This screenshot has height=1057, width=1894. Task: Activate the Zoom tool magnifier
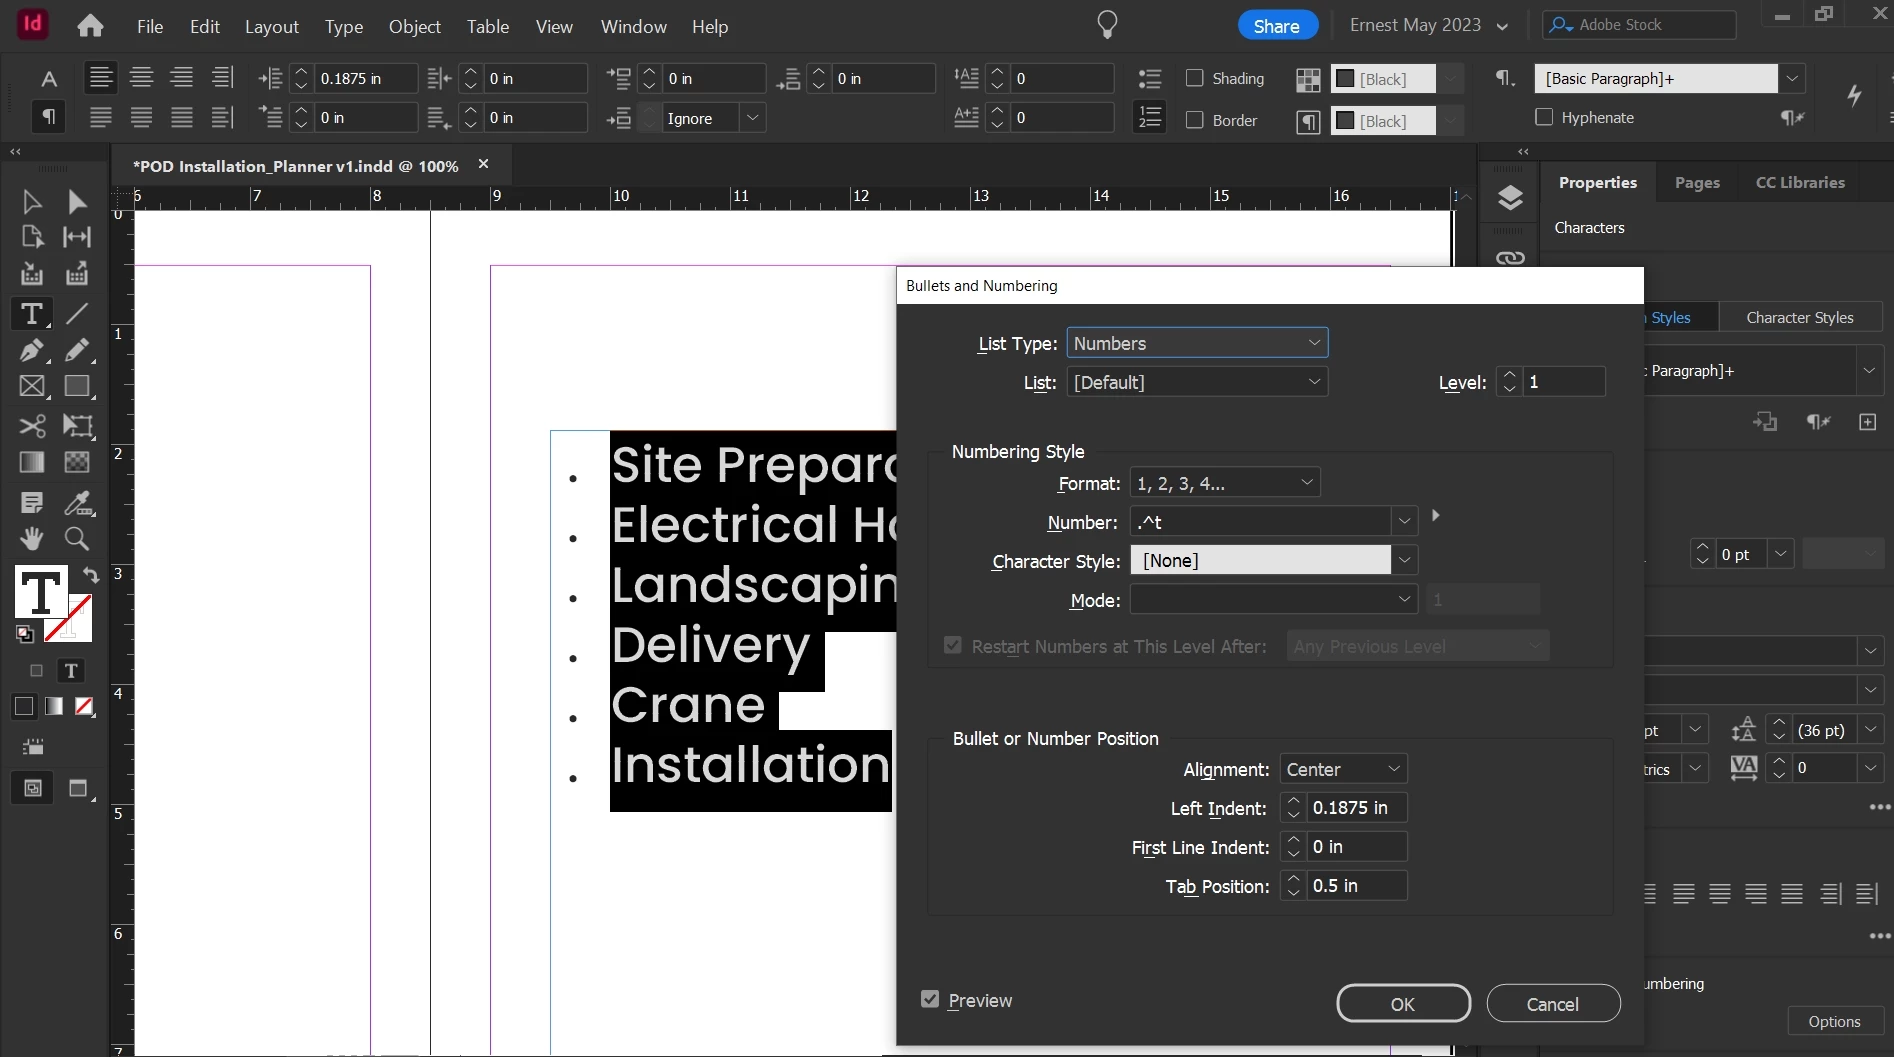pos(77,539)
